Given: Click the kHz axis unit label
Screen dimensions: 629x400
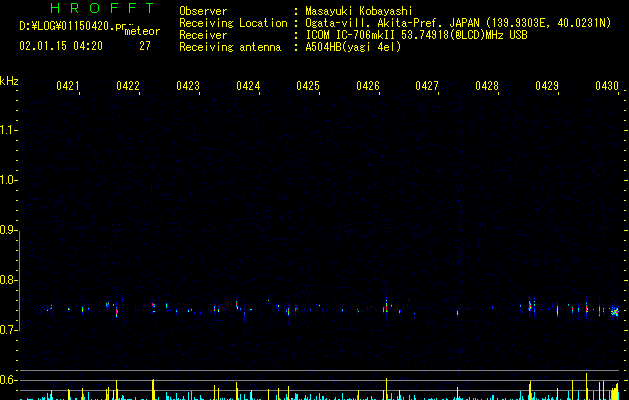Looking at the screenshot, I should pos(9,81).
